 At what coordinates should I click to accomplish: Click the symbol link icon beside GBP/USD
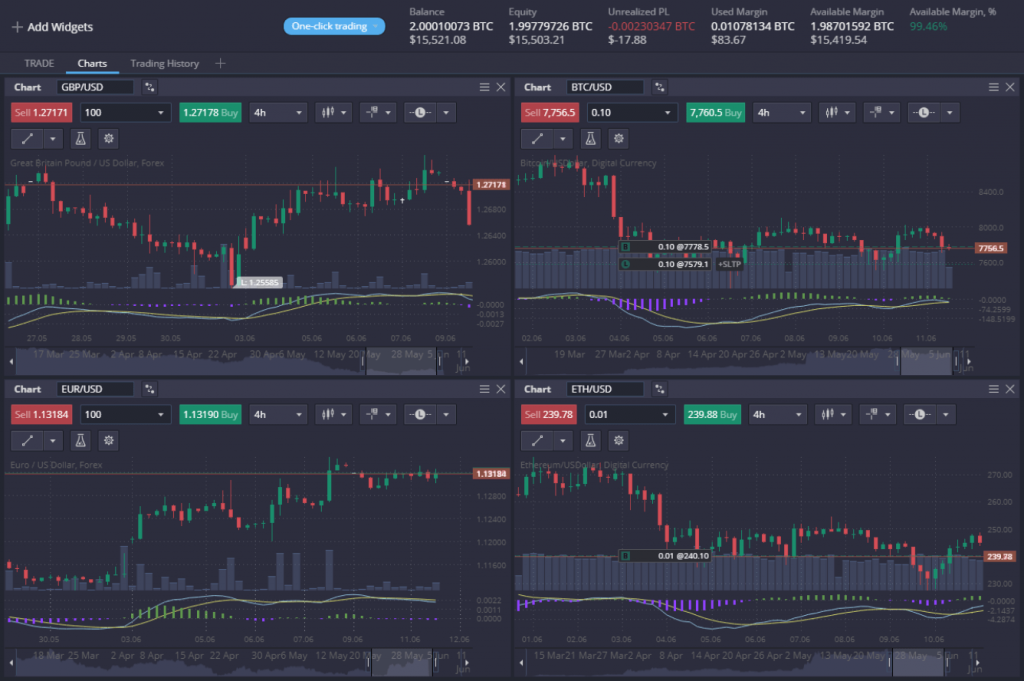pyautogui.click(x=150, y=87)
